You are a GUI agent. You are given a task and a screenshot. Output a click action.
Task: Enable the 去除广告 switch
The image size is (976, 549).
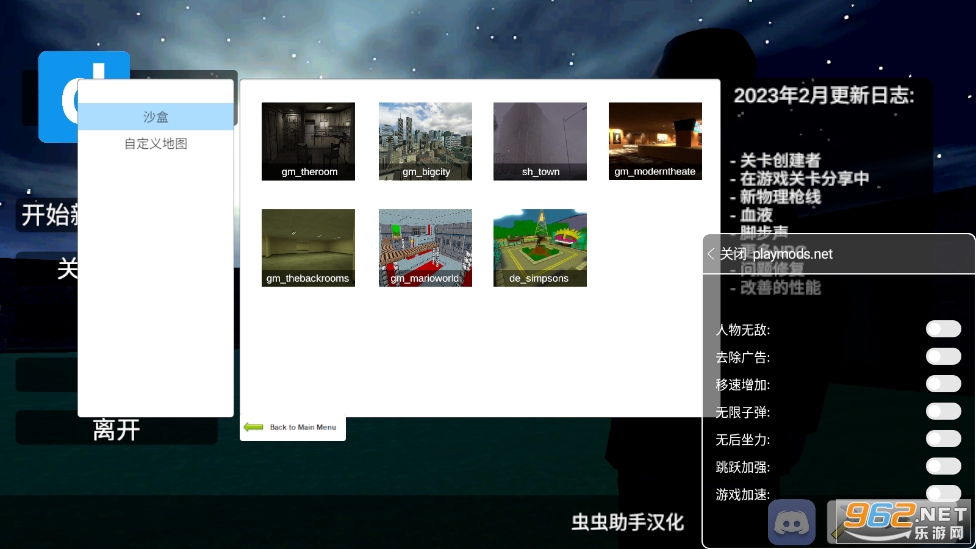pyautogui.click(x=943, y=356)
